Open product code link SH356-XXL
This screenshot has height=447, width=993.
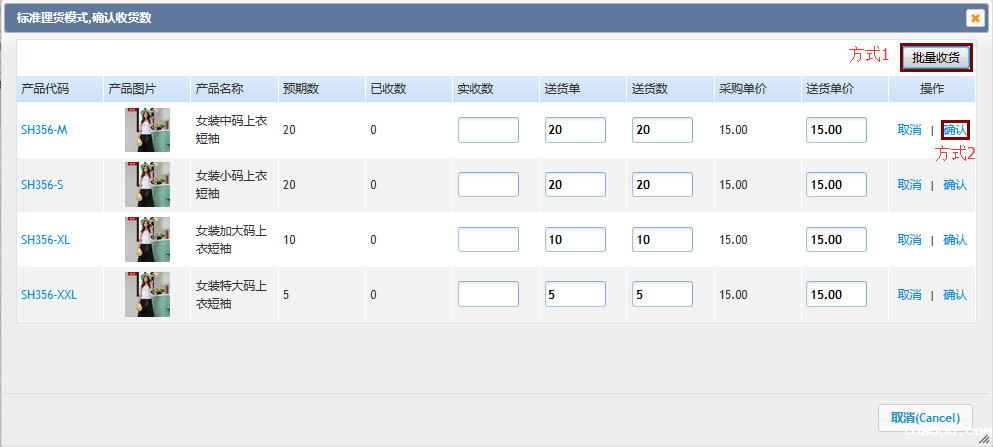pyautogui.click(x=49, y=295)
